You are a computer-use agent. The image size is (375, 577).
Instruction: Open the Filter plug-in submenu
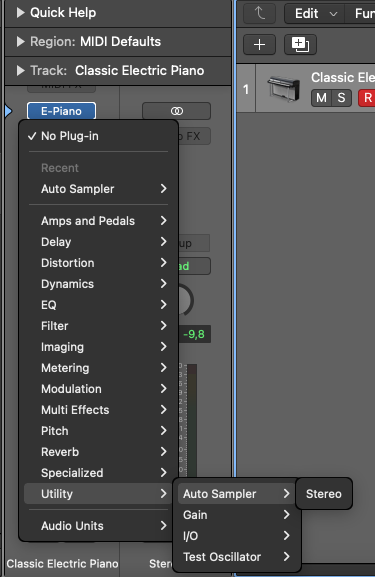98,326
